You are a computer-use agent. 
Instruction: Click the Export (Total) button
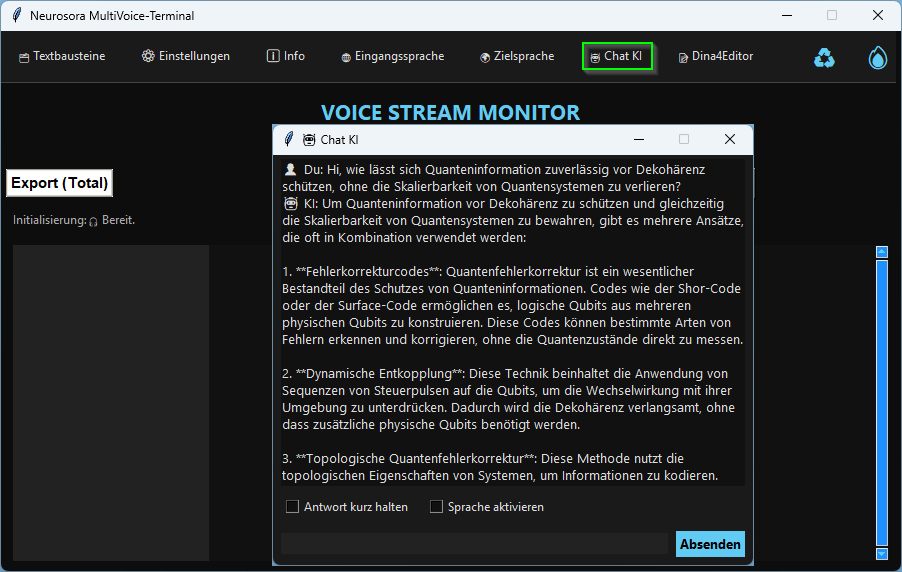[59, 183]
